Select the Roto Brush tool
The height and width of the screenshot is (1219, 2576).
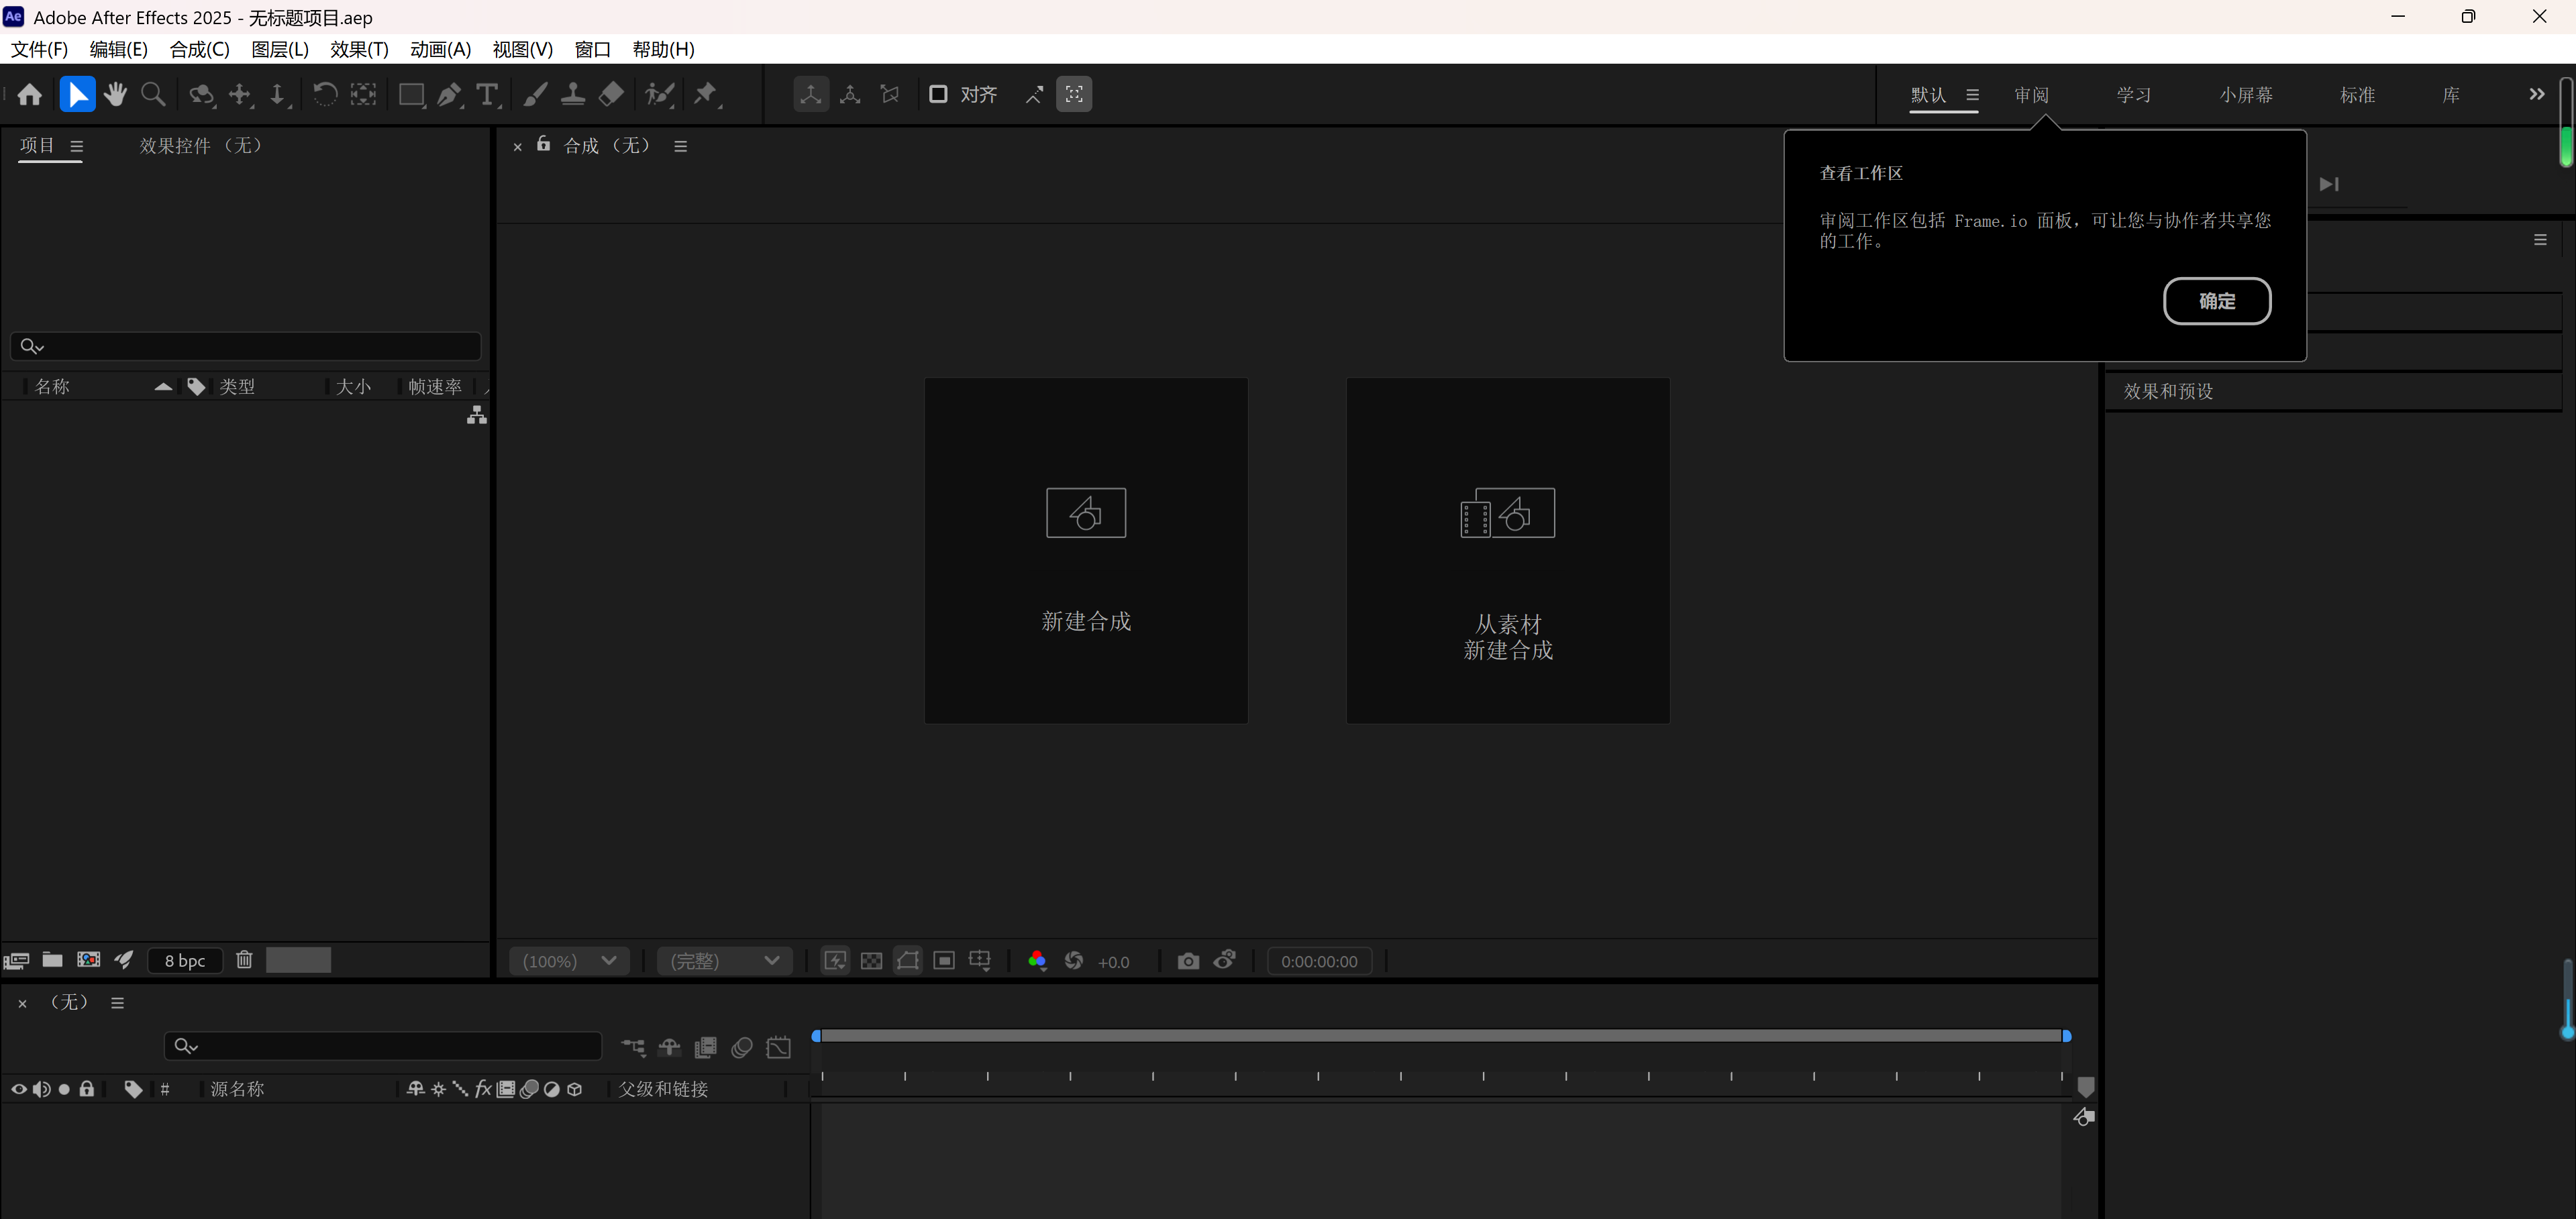click(660, 94)
